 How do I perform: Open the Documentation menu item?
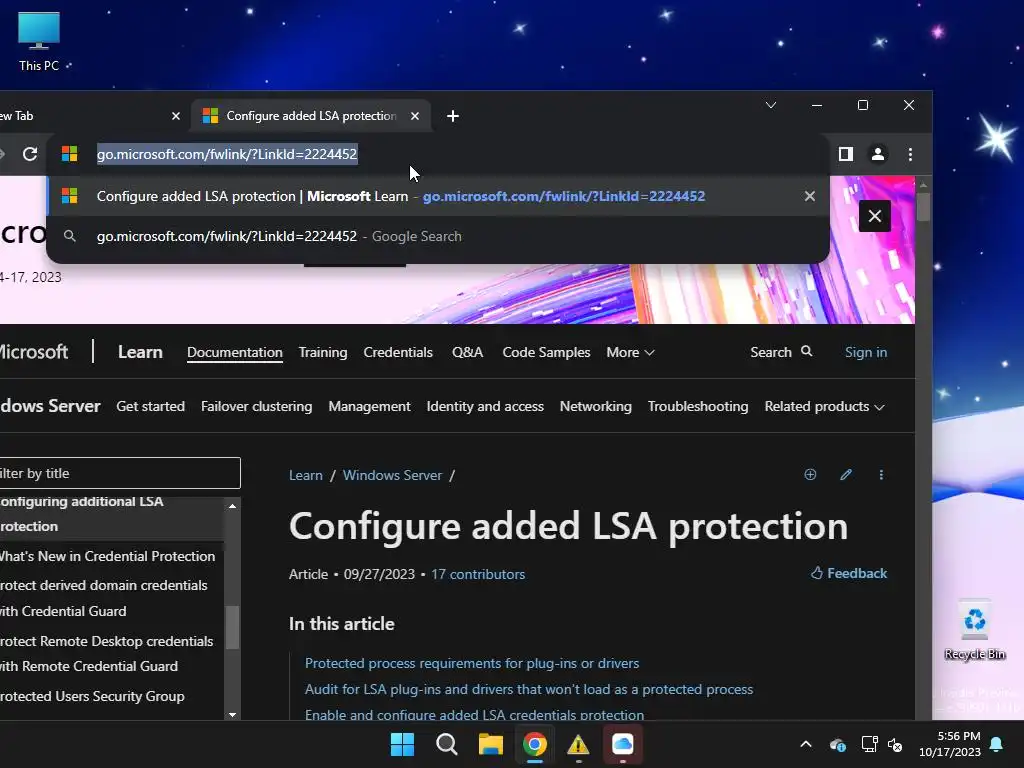pos(235,353)
